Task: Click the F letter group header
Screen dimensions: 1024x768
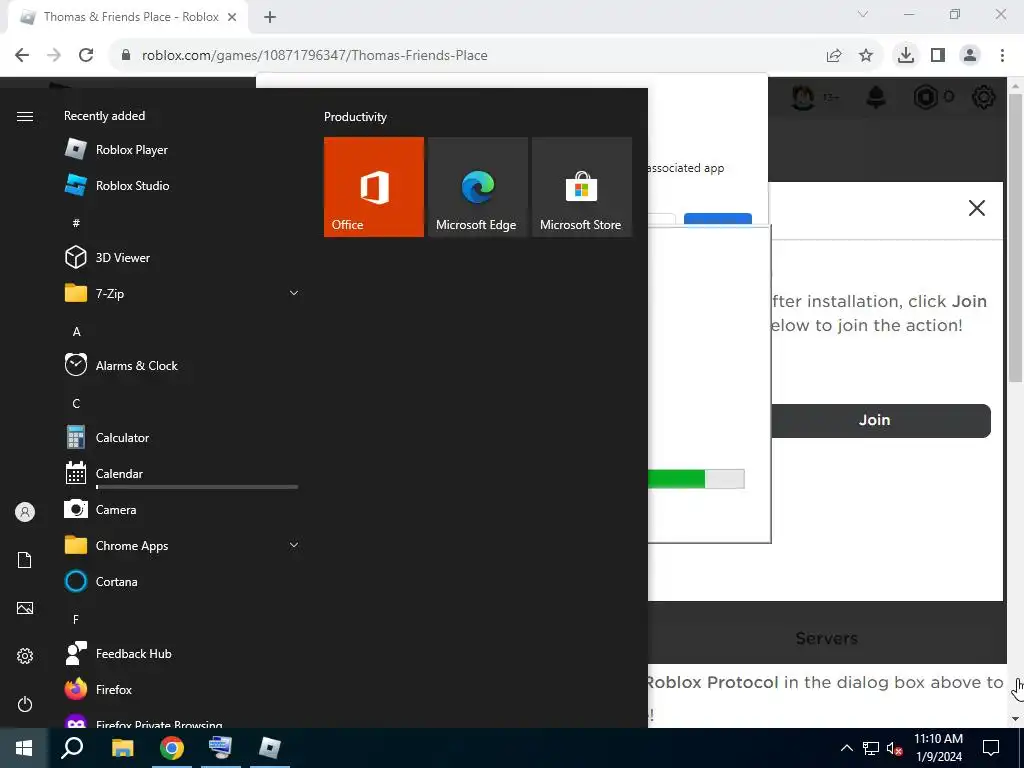Action: click(x=76, y=619)
